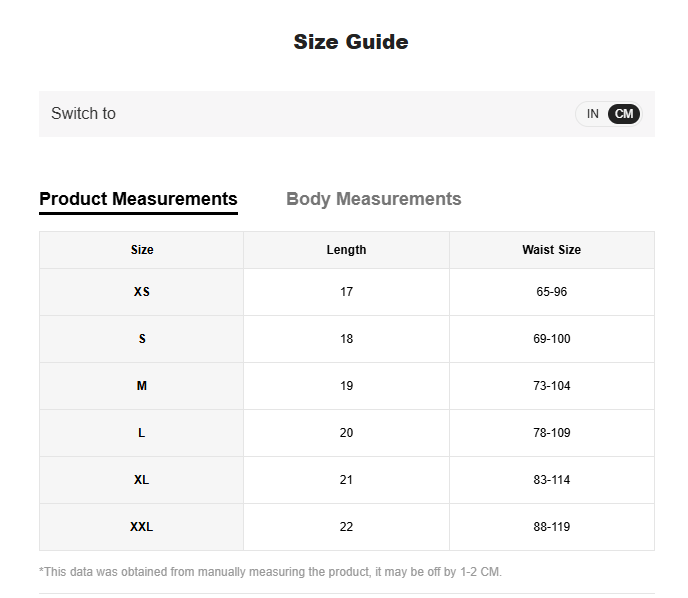The image size is (688, 598).
Task: Open the Body Measurements tab
Action: click(x=373, y=199)
